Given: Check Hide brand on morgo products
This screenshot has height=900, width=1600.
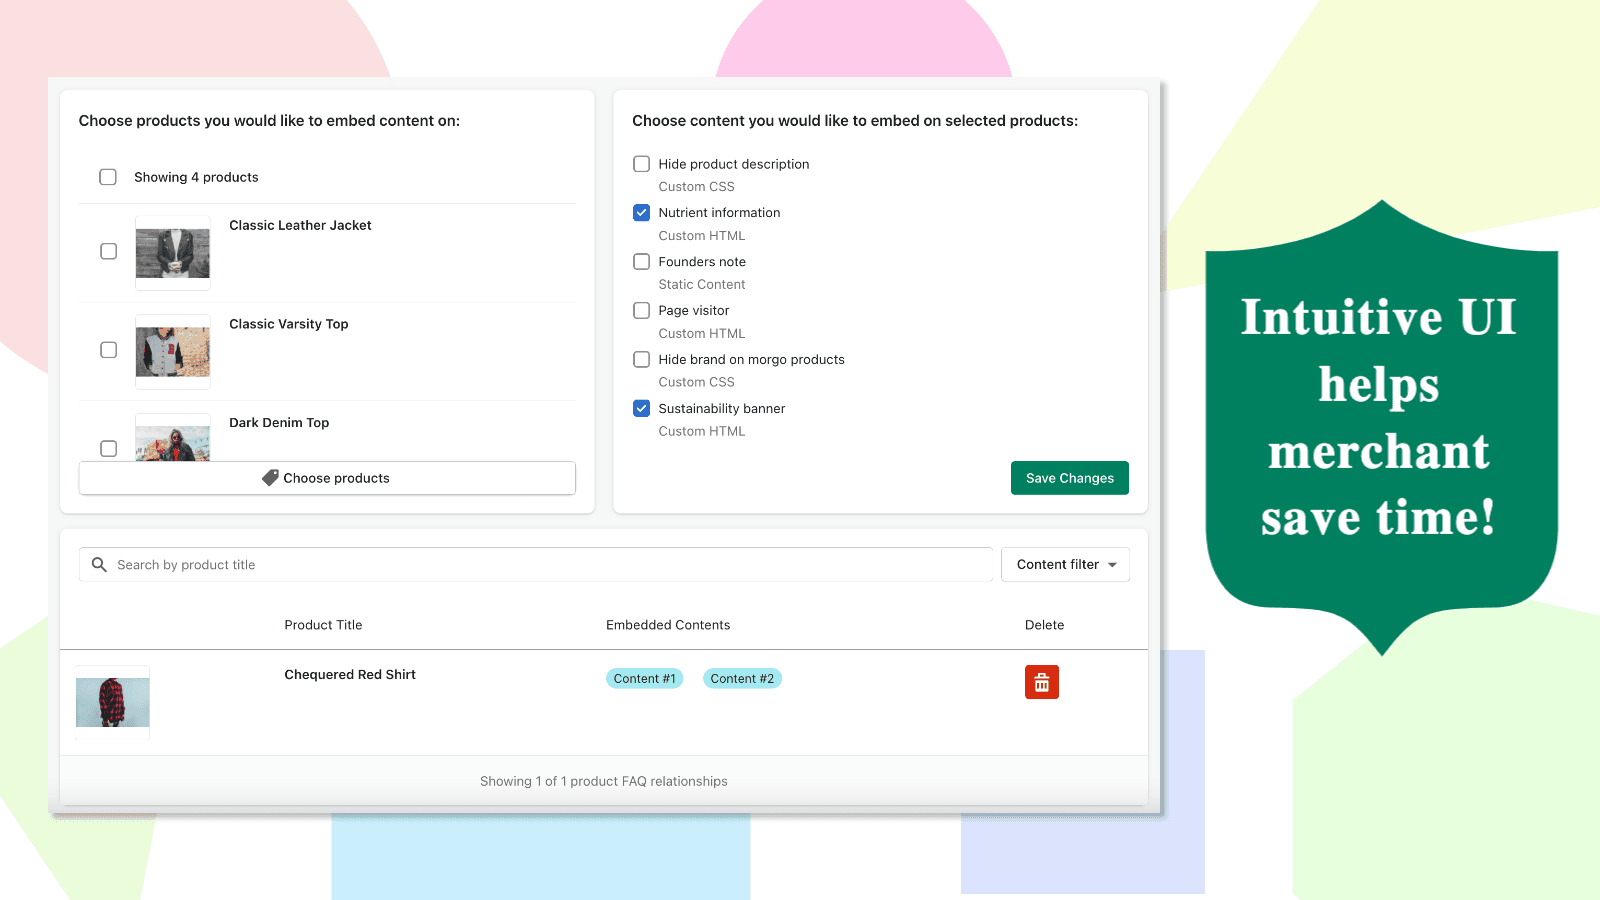Looking at the screenshot, I should [x=641, y=359].
